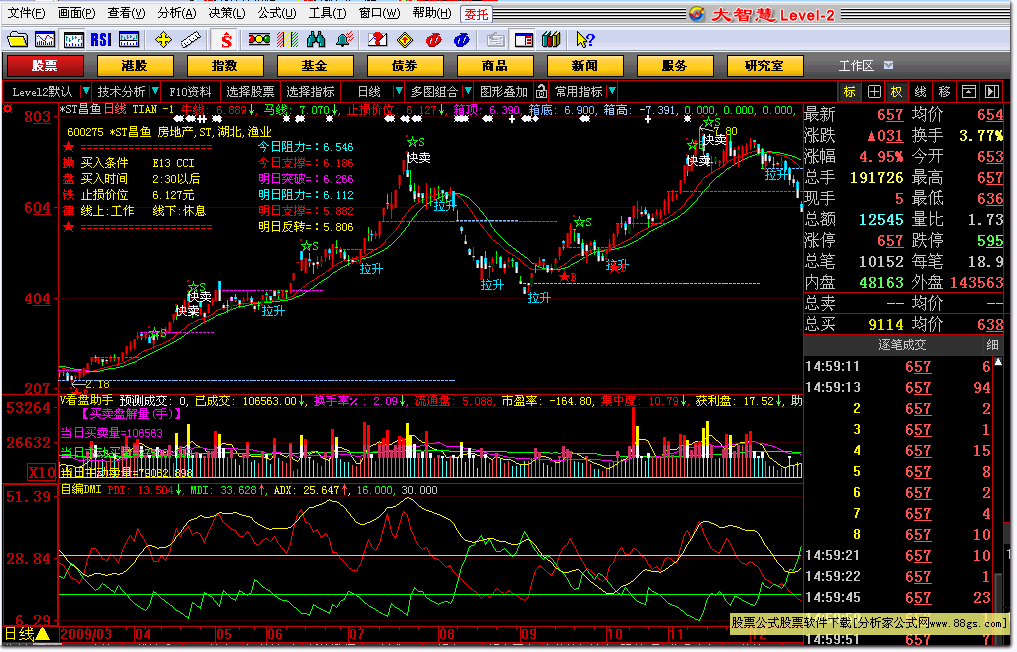The width and height of the screenshot is (1017, 652).
Task: Click the RSI indicator icon
Action: [101, 40]
